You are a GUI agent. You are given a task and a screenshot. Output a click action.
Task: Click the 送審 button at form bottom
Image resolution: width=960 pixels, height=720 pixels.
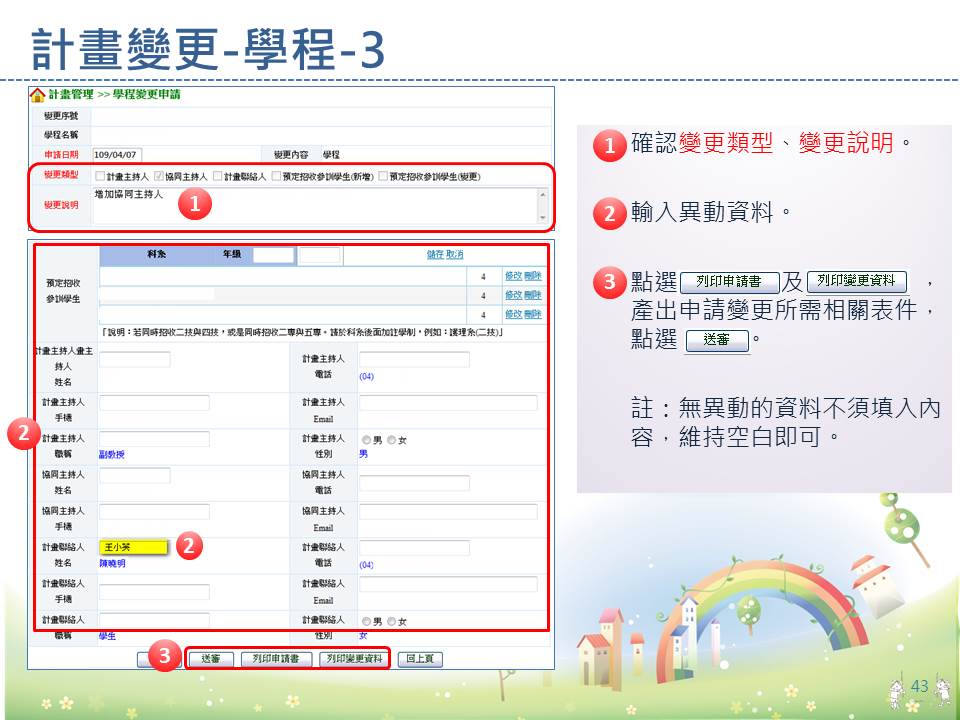pos(210,659)
